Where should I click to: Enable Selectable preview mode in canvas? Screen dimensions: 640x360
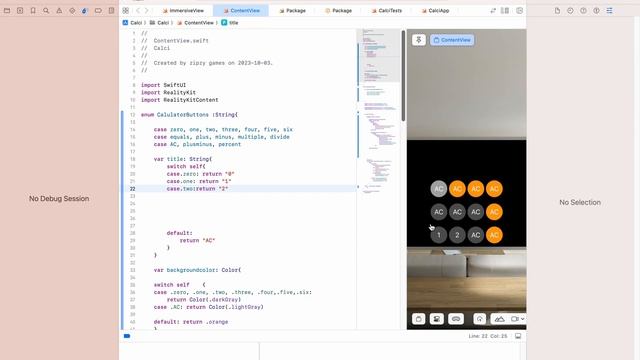click(437, 319)
